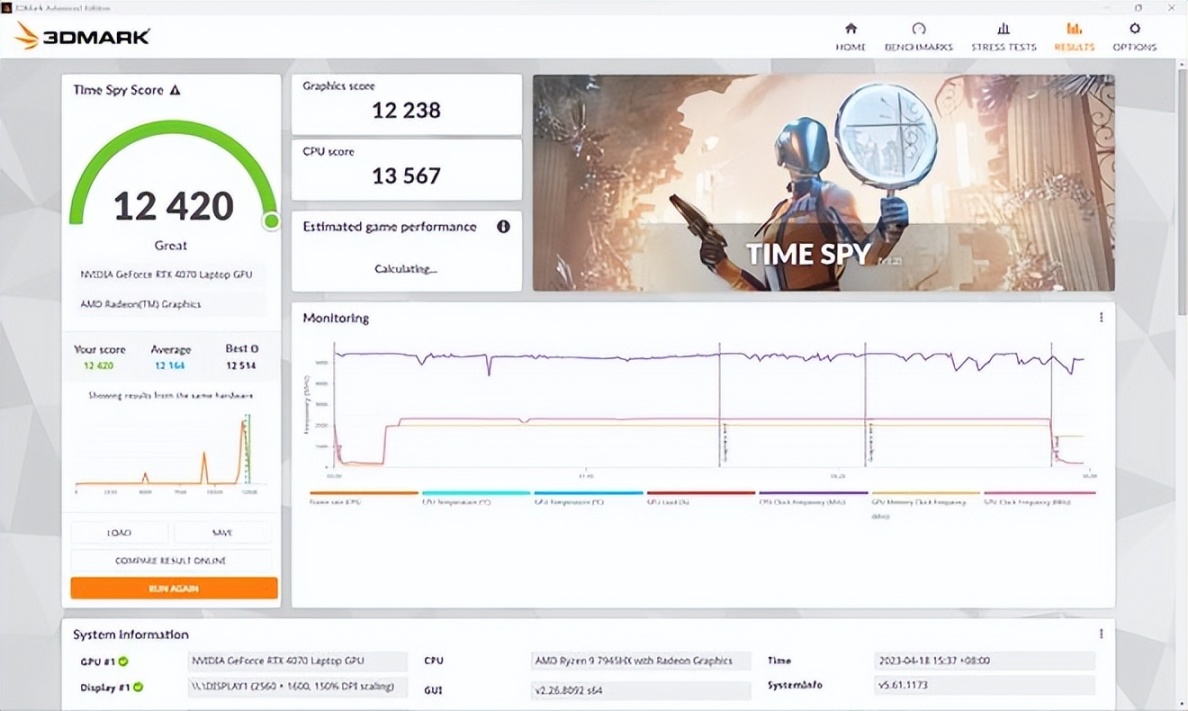Click the SystemInfo version v5.61.1173
The height and width of the screenshot is (711, 1188).
pos(984,685)
